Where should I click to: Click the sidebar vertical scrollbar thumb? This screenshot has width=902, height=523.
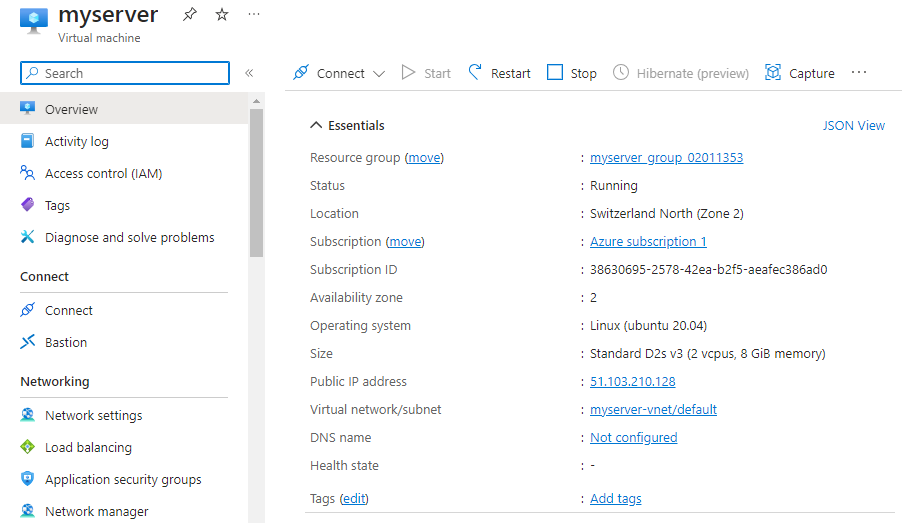click(x=257, y=182)
